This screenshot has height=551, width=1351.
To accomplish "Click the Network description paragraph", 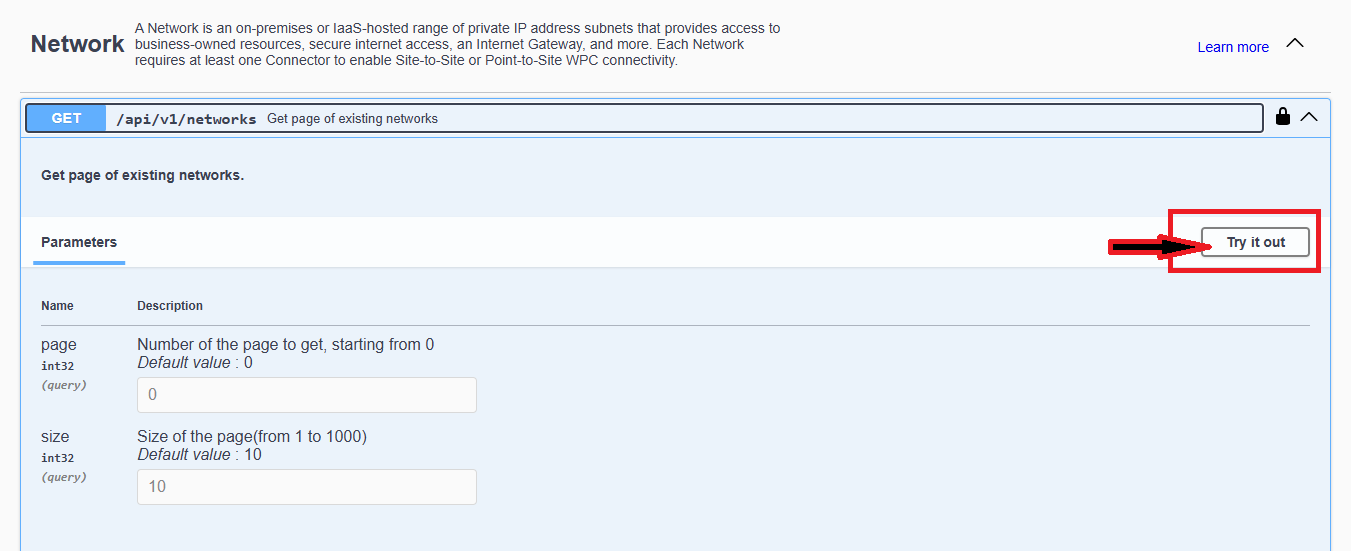I will [x=458, y=45].
